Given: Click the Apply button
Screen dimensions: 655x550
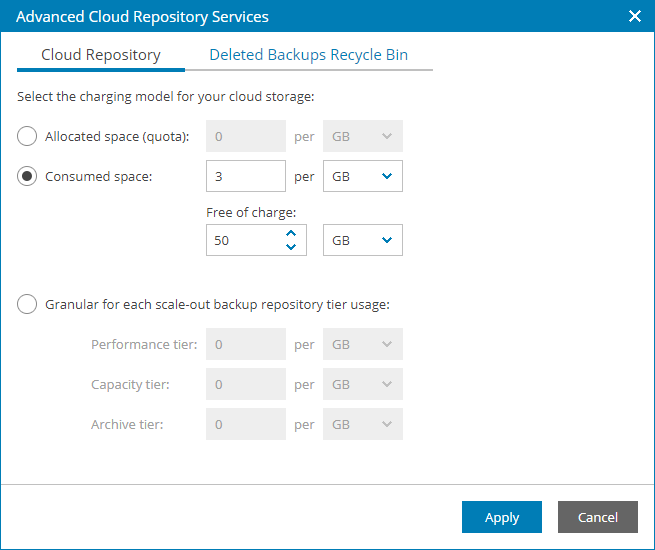Looking at the screenshot, I should click(501, 517).
